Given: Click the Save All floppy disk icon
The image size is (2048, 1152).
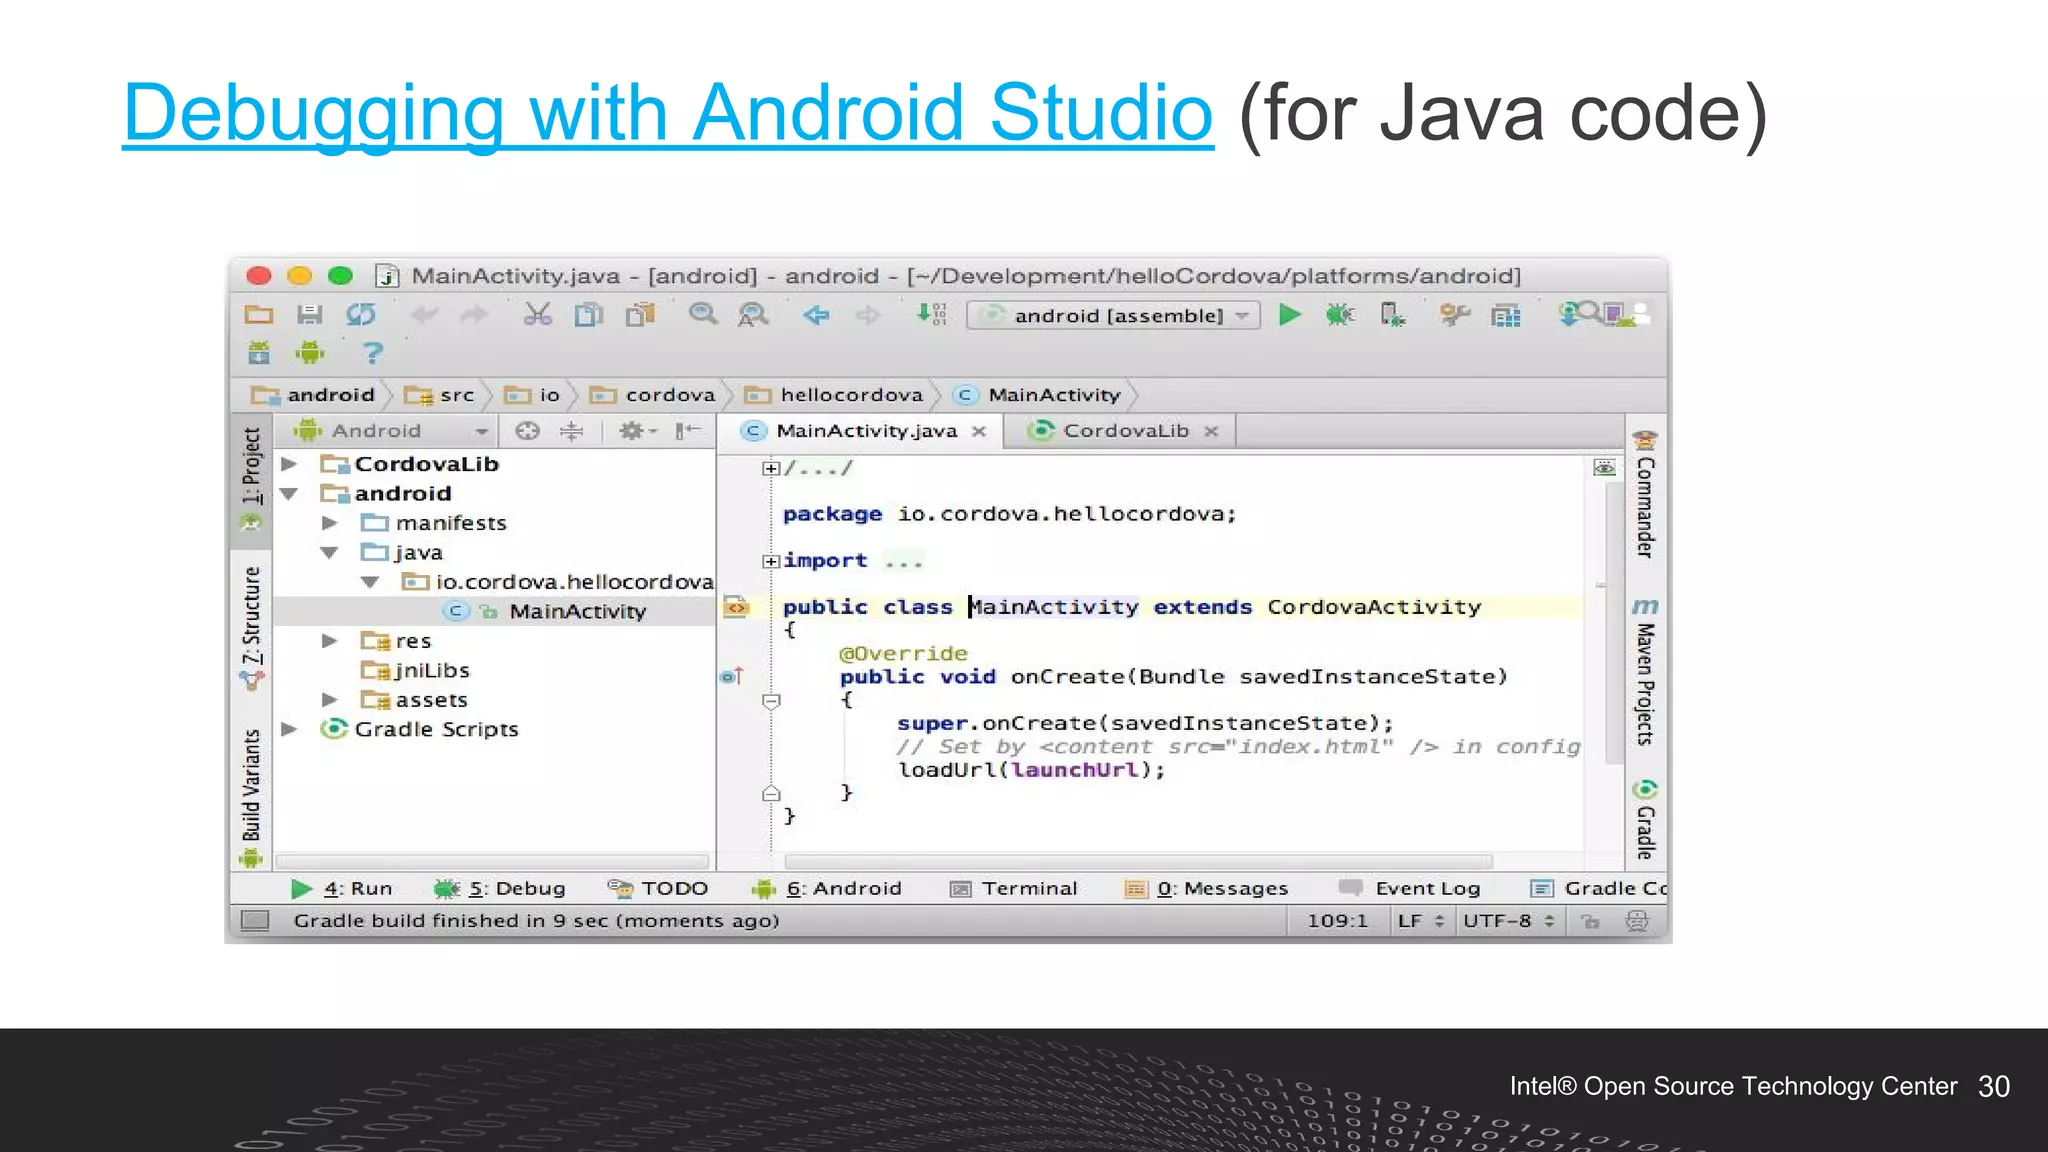Looking at the screenshot, I should click(310, 315).
